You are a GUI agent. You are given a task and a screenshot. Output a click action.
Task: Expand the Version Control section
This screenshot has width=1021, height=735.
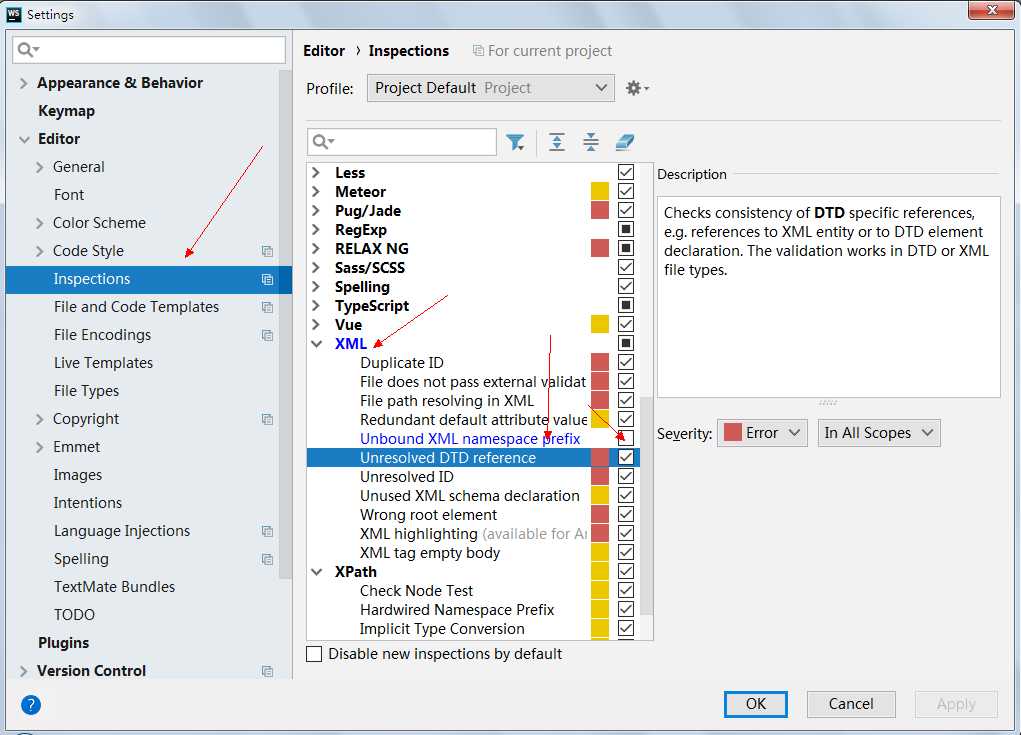tap(23, 671)
